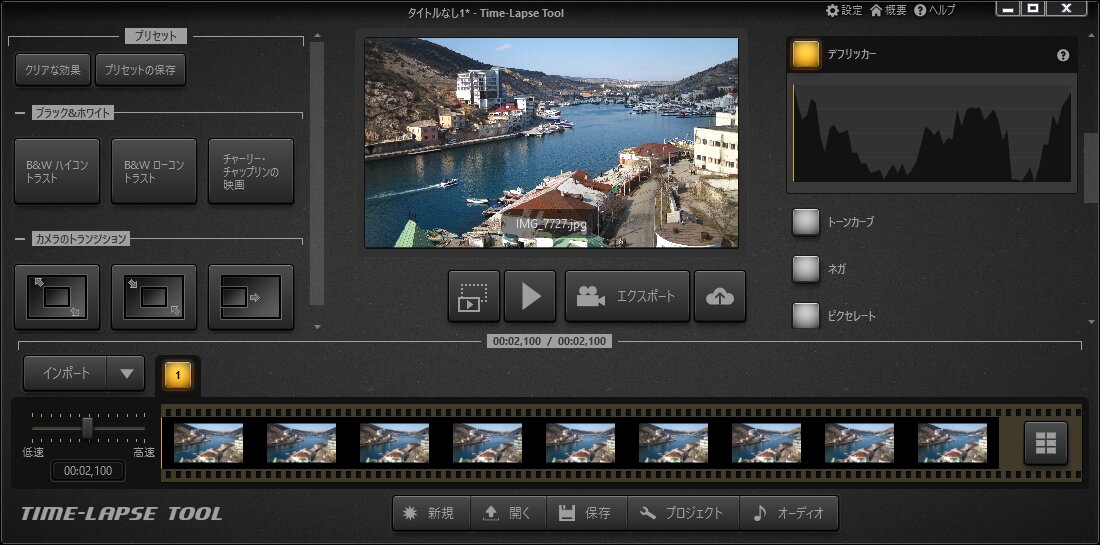Click the エクスポート button
Screen dimensions: 1100x545
pyautogui.click(x=627, y=296)
